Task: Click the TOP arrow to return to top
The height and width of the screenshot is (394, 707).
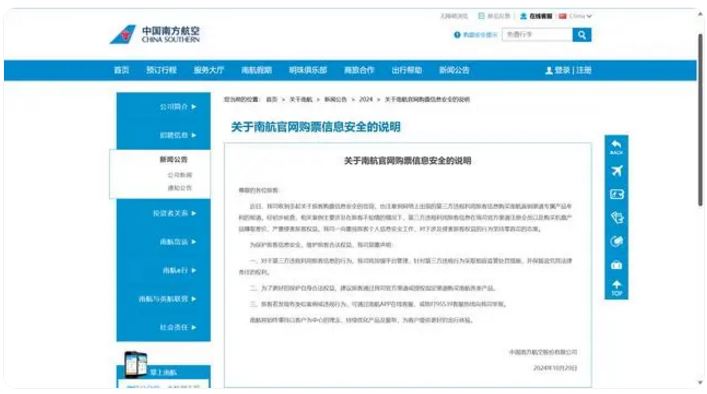Action: tap(616, 288)
